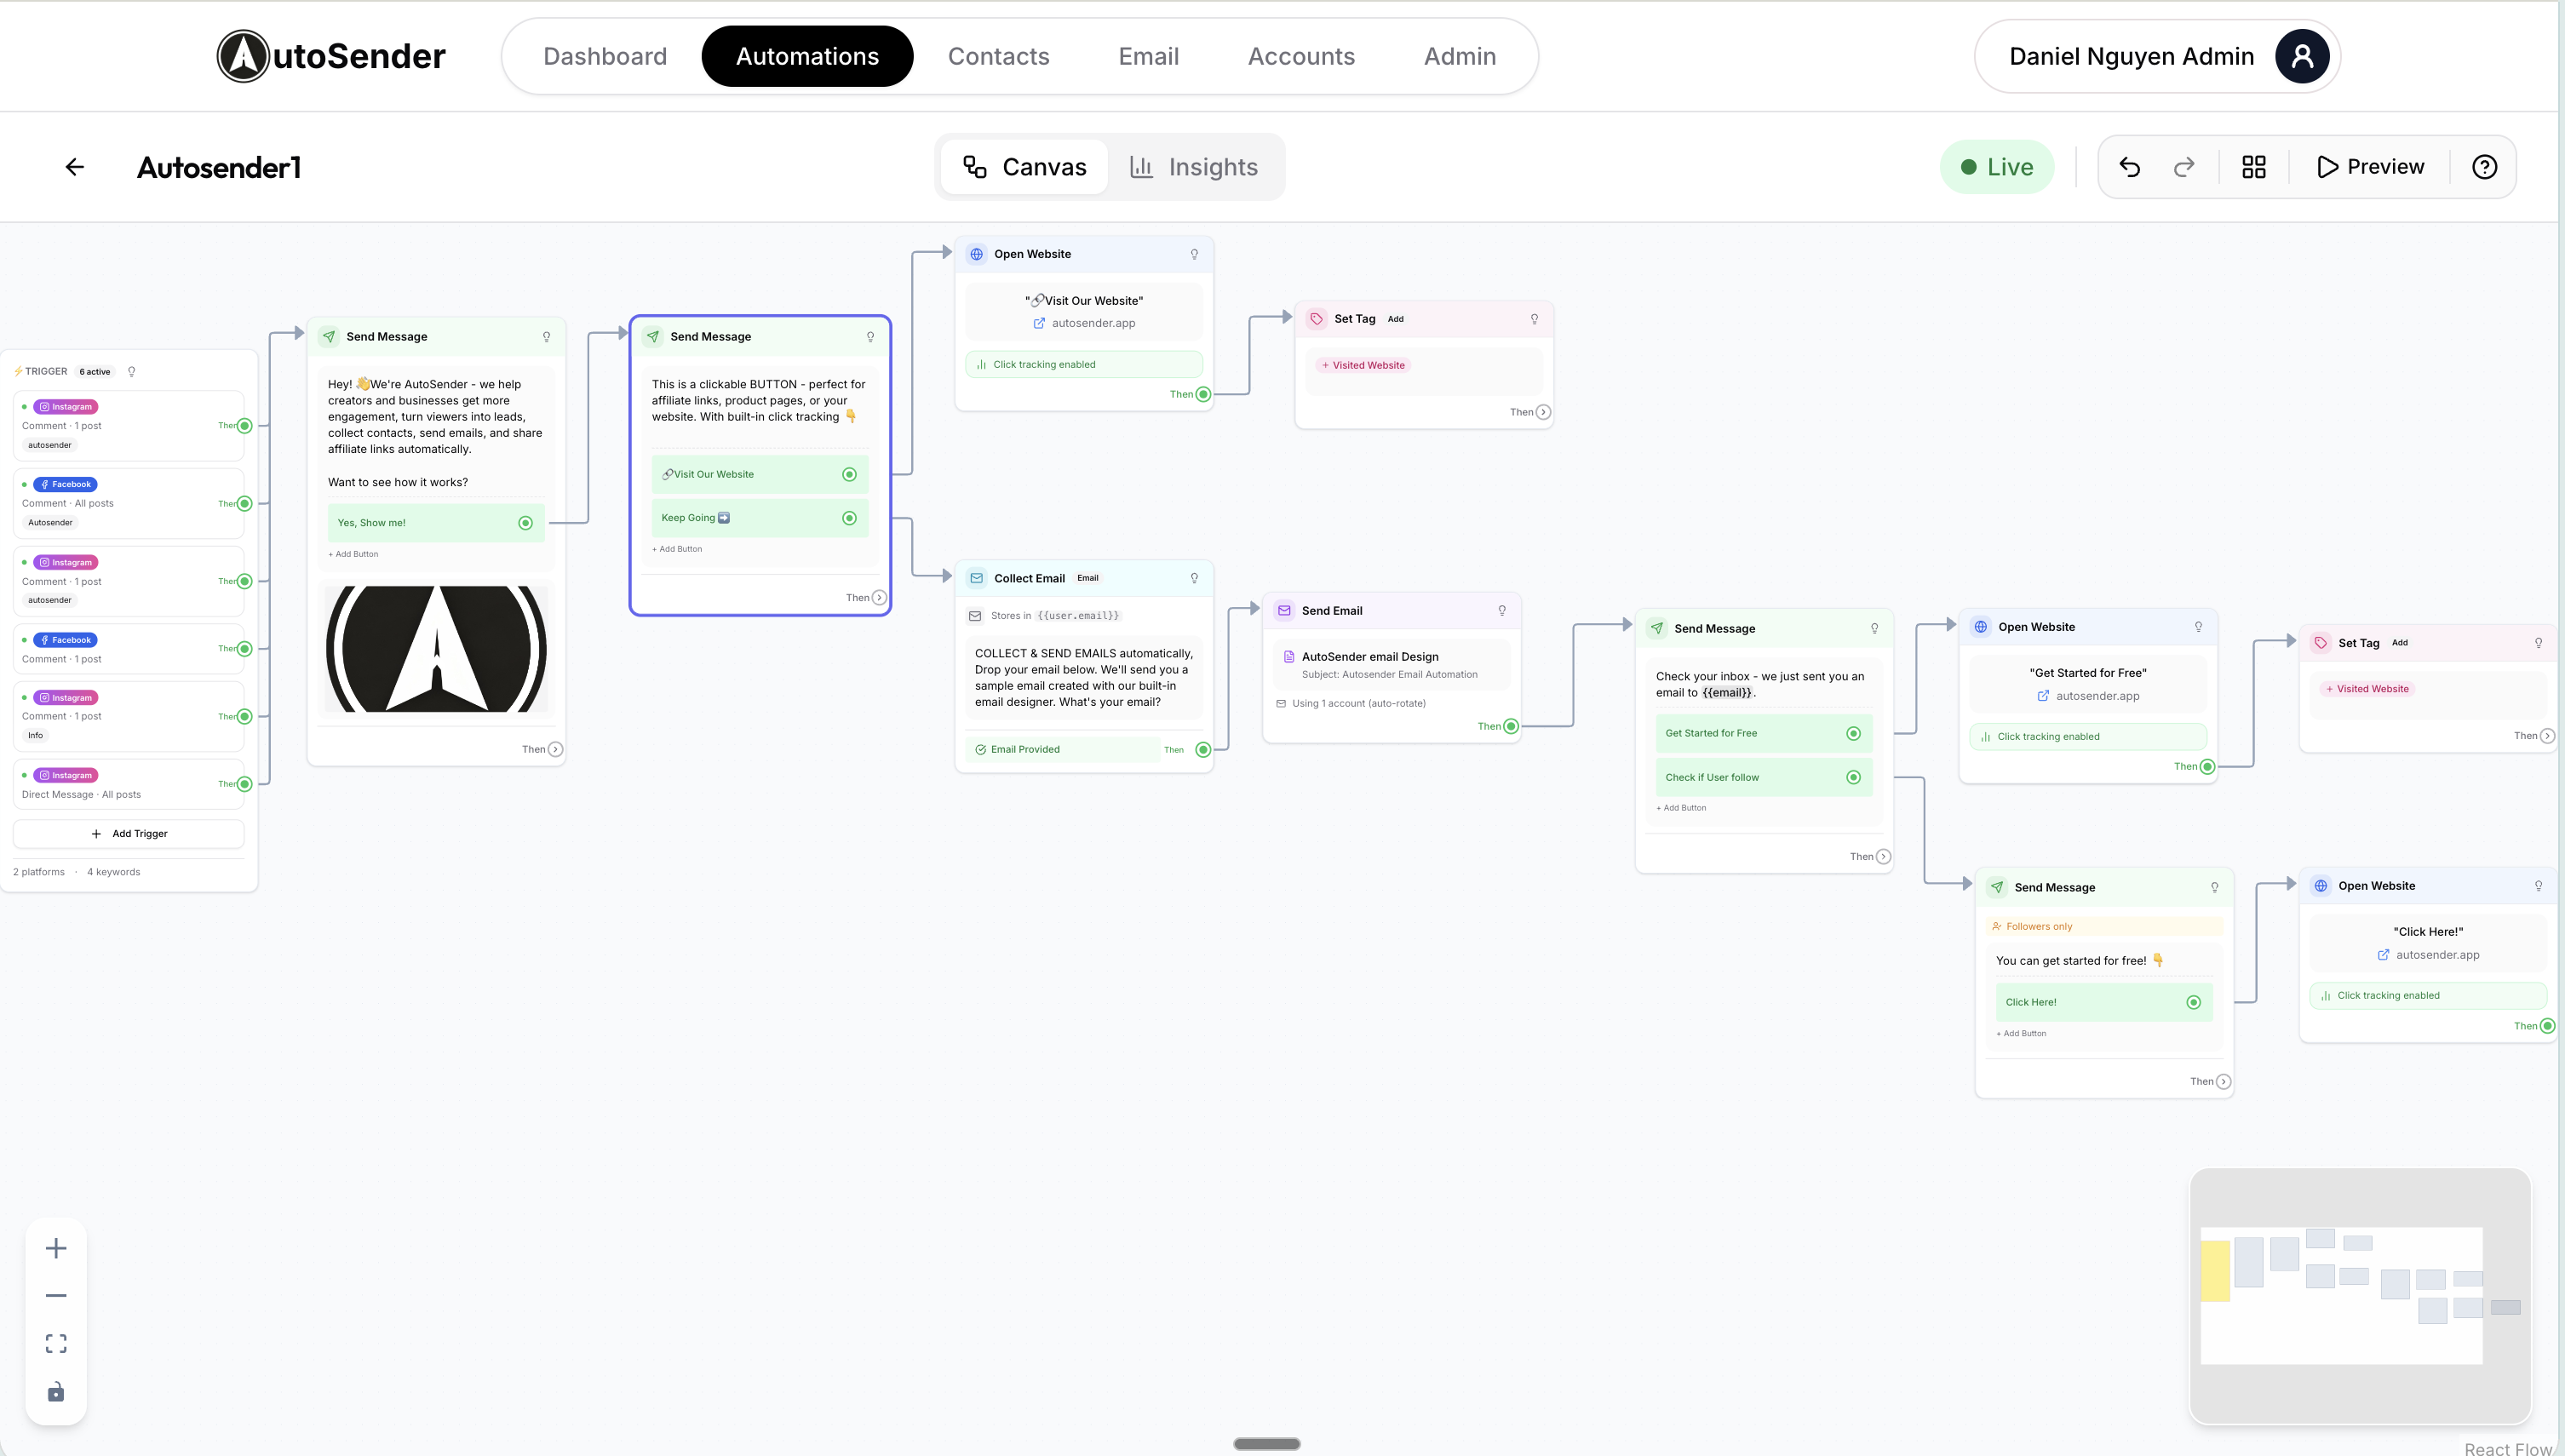
Task: Click the fit view icon
Action: tap(56, 1343)
